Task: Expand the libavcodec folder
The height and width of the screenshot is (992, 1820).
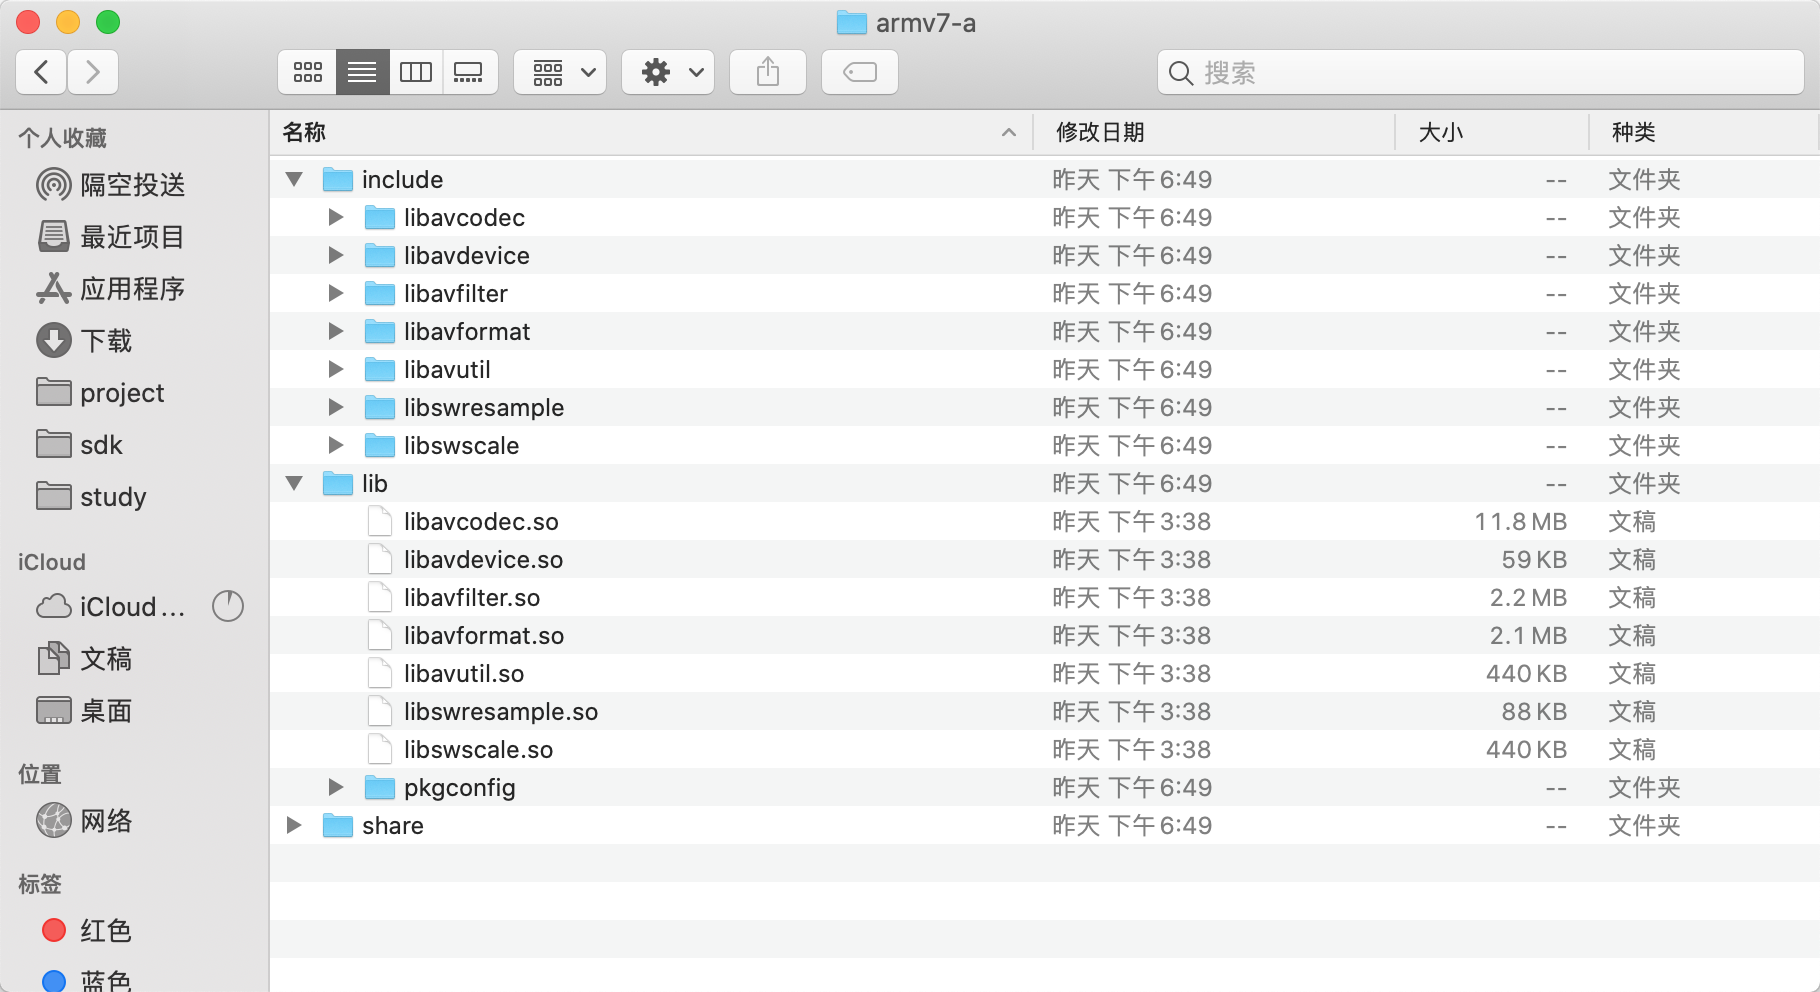Action: point(336,218)
